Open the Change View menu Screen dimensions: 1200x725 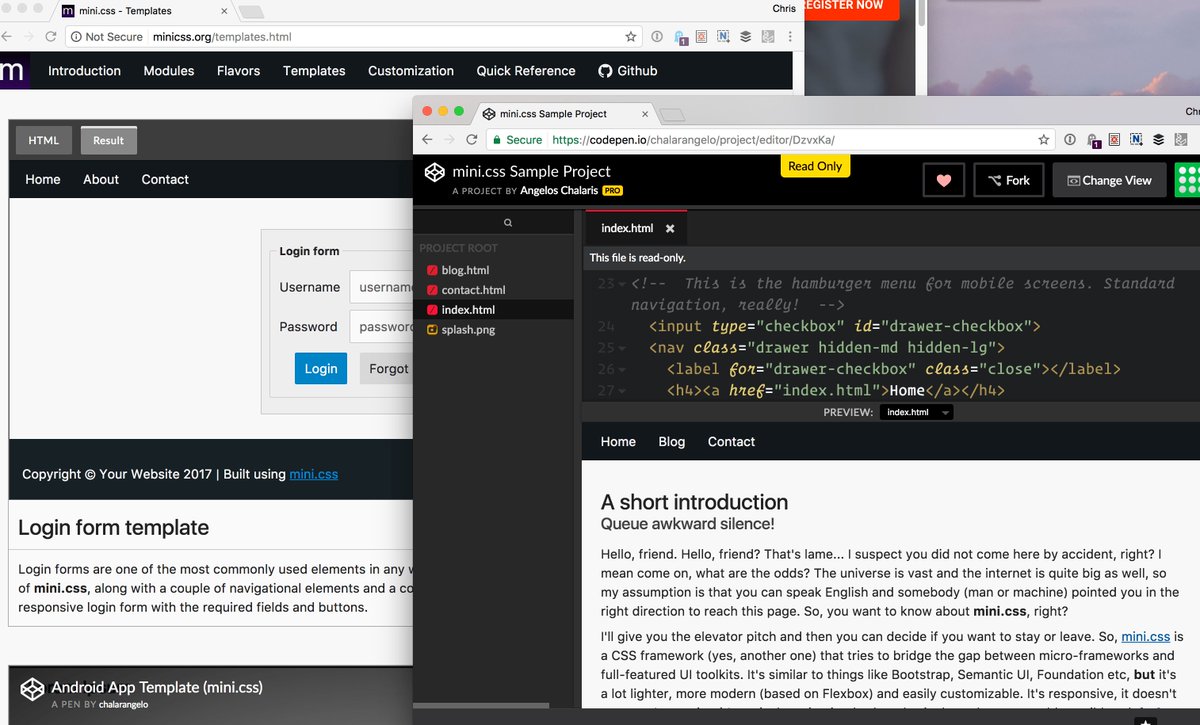coord(1109,180)
